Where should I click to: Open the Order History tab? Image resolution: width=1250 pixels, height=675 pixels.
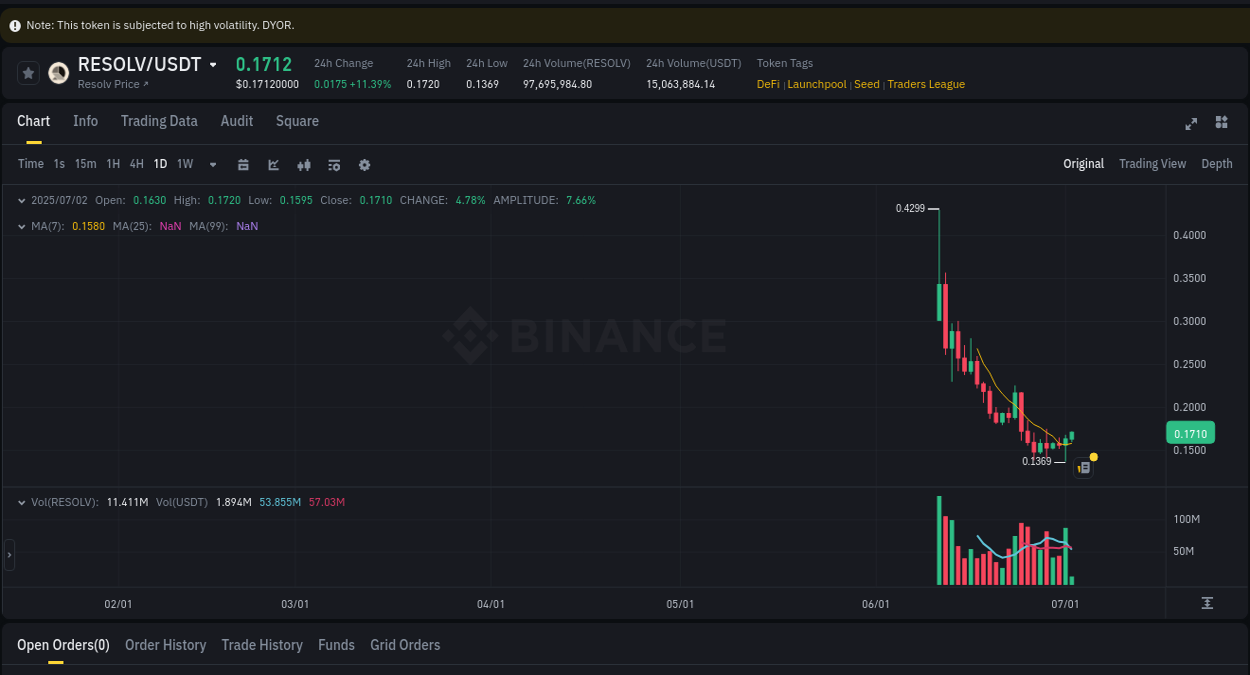[165, 645]
